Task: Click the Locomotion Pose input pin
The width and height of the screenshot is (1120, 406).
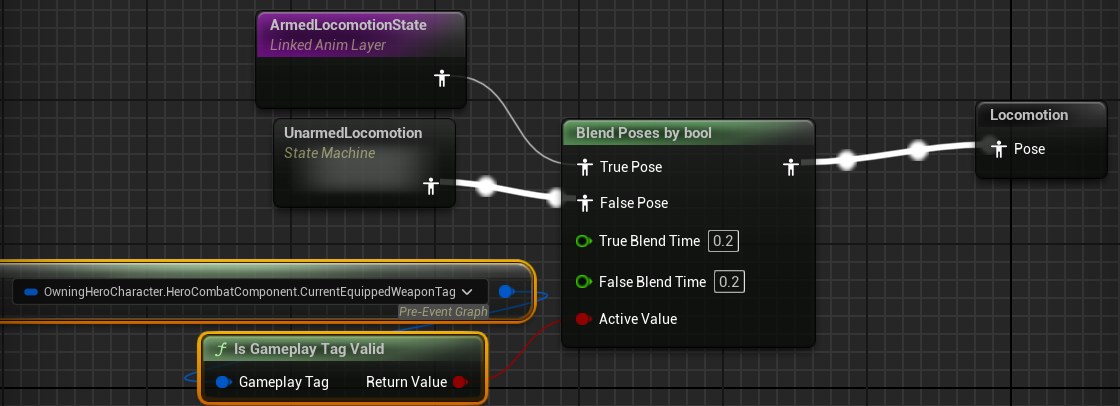Action: pyautogui.click(x=998, y=149)
